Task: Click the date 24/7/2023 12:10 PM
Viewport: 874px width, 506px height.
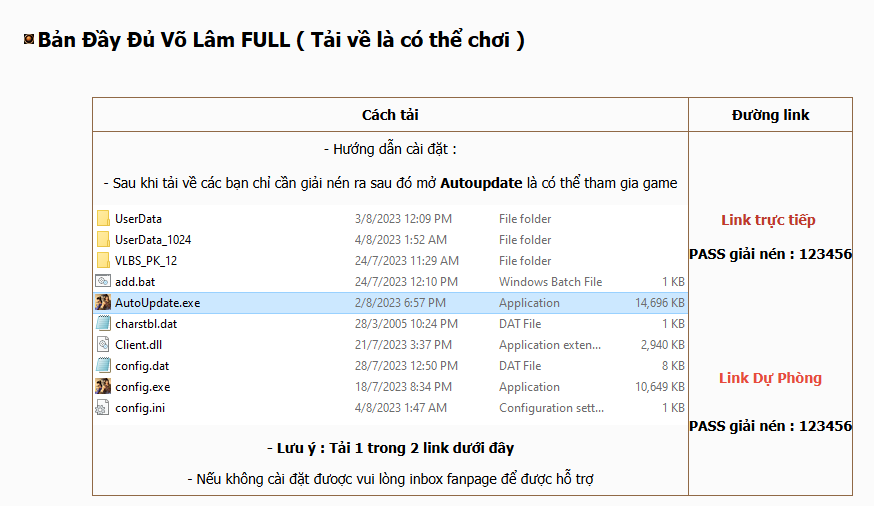Action: (406, 282)
